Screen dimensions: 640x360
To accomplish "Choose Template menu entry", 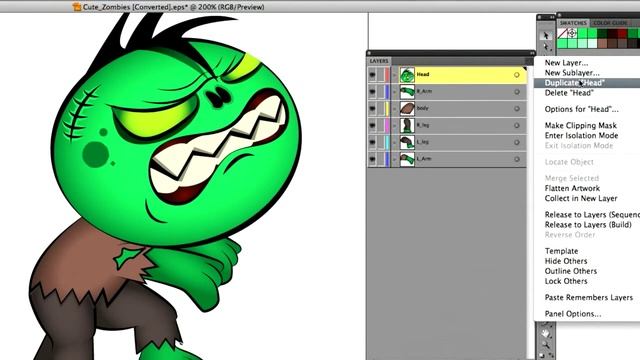I will coord(561,251).
